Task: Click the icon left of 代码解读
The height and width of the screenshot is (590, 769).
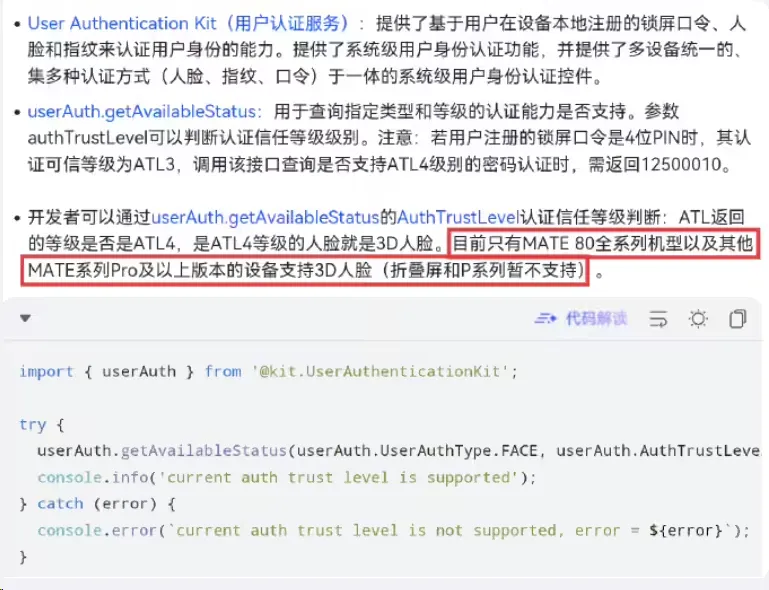Action: coord(545,319)
